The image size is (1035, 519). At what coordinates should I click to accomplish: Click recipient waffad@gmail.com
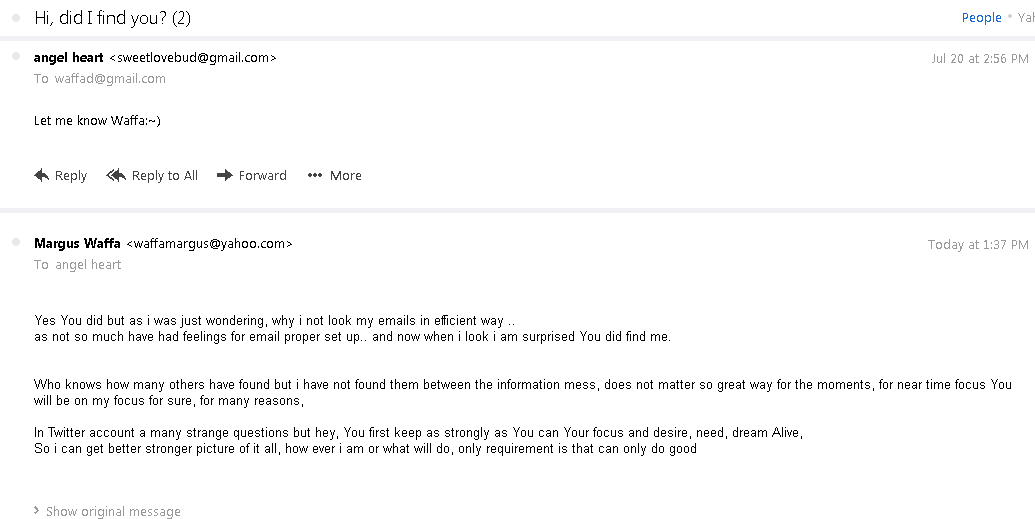point(110,78)
